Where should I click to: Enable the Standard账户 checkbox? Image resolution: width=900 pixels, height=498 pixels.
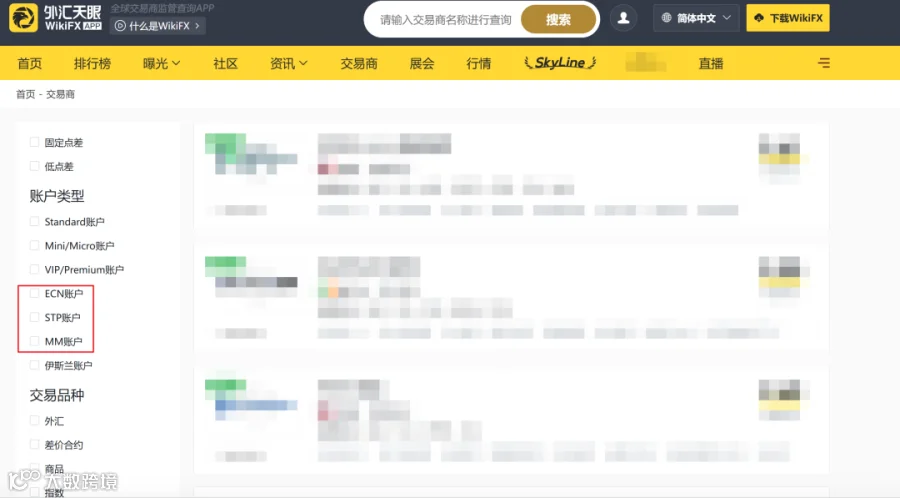coord(34,221)
